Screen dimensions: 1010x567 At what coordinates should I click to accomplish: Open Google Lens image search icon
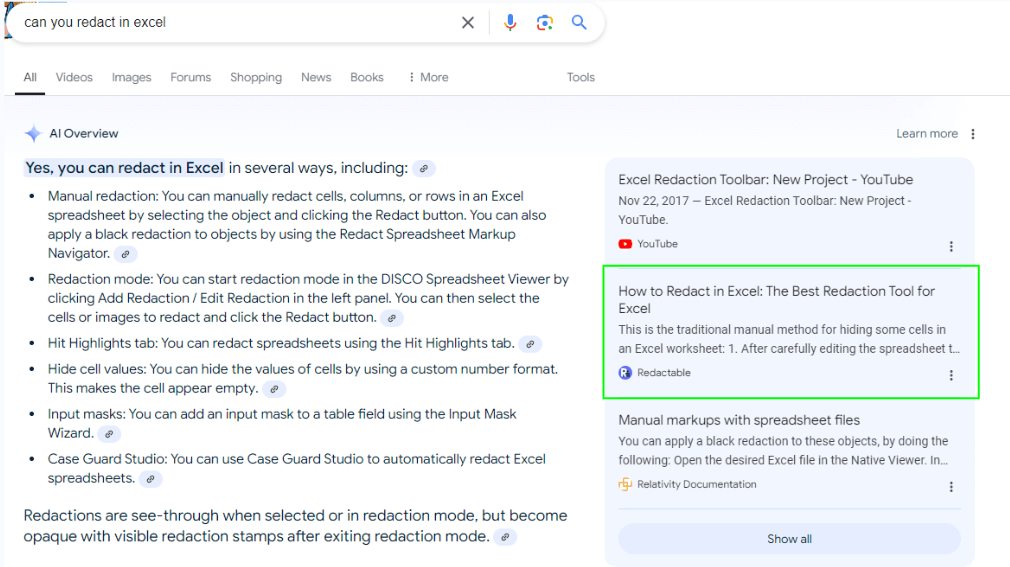(544, 23)
